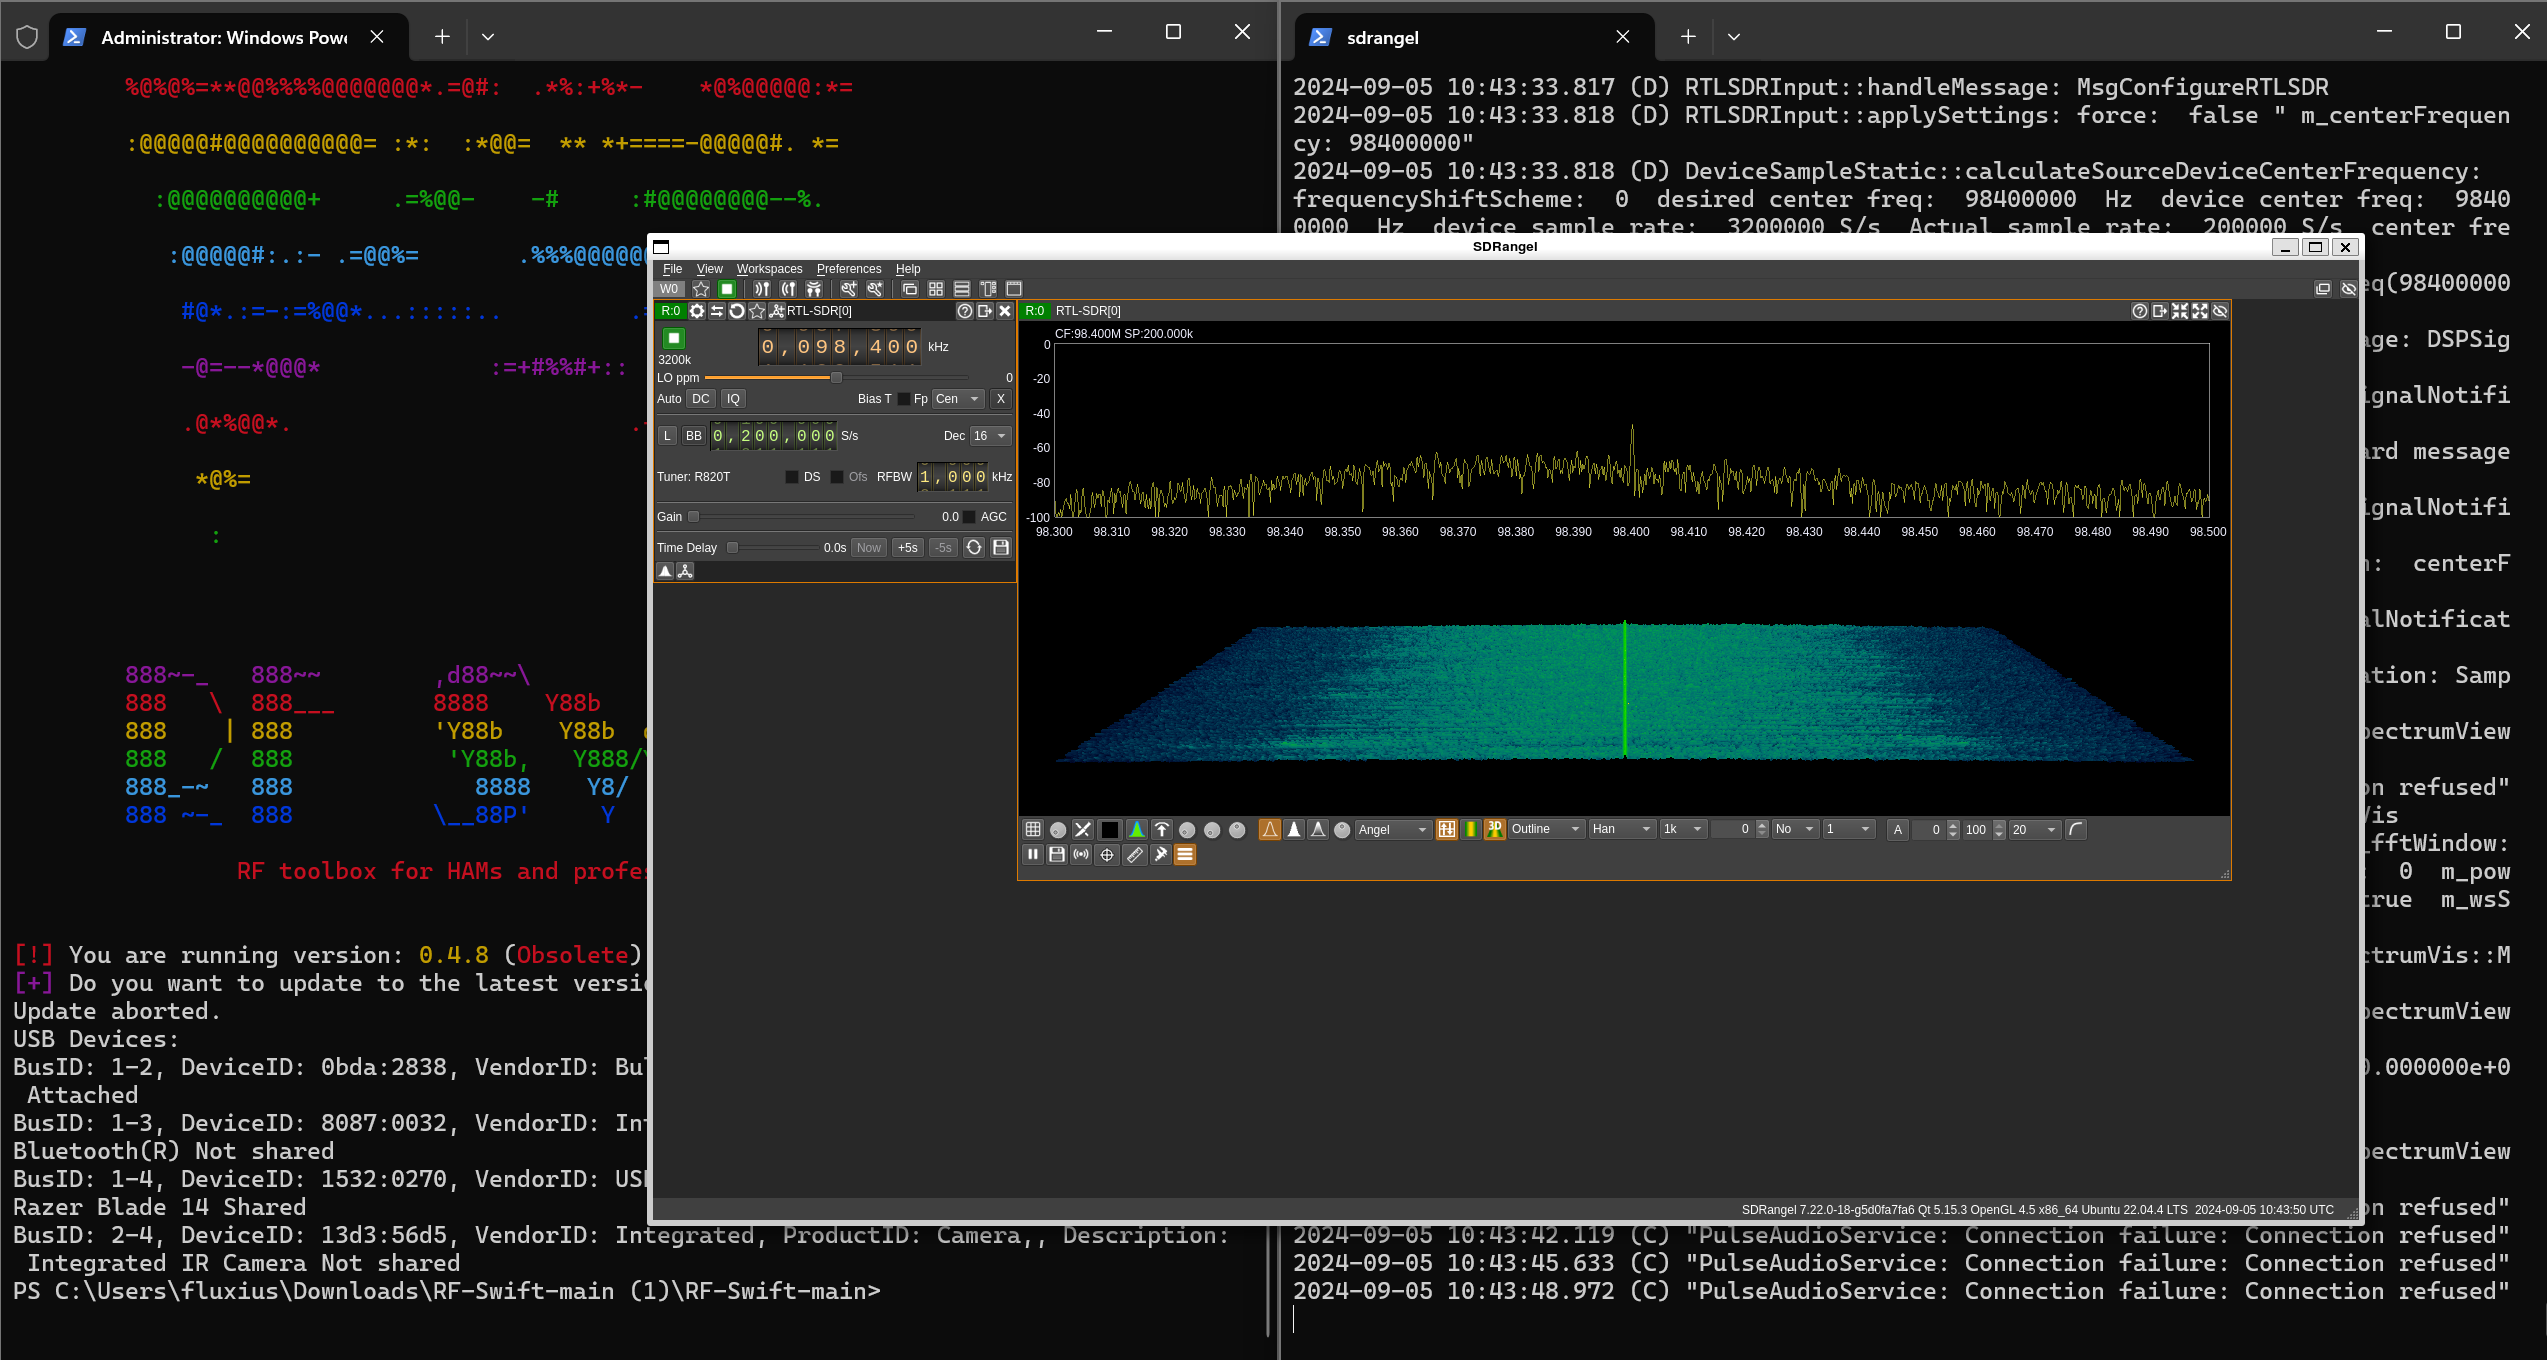Viewport: 2547px width, 1360px height.
Task: Click the +5s time delay button
Action: [x=907, y=548]
